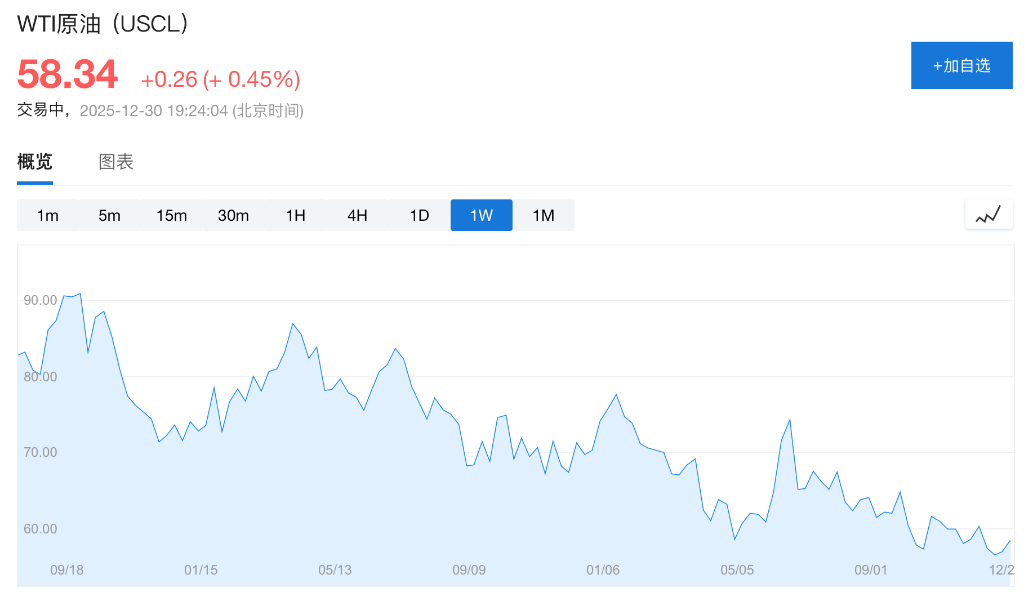The image size is (1024, 600).
Task: Open the 概览 overview tab
Action: pyautogui.click(x=33, y=161)
